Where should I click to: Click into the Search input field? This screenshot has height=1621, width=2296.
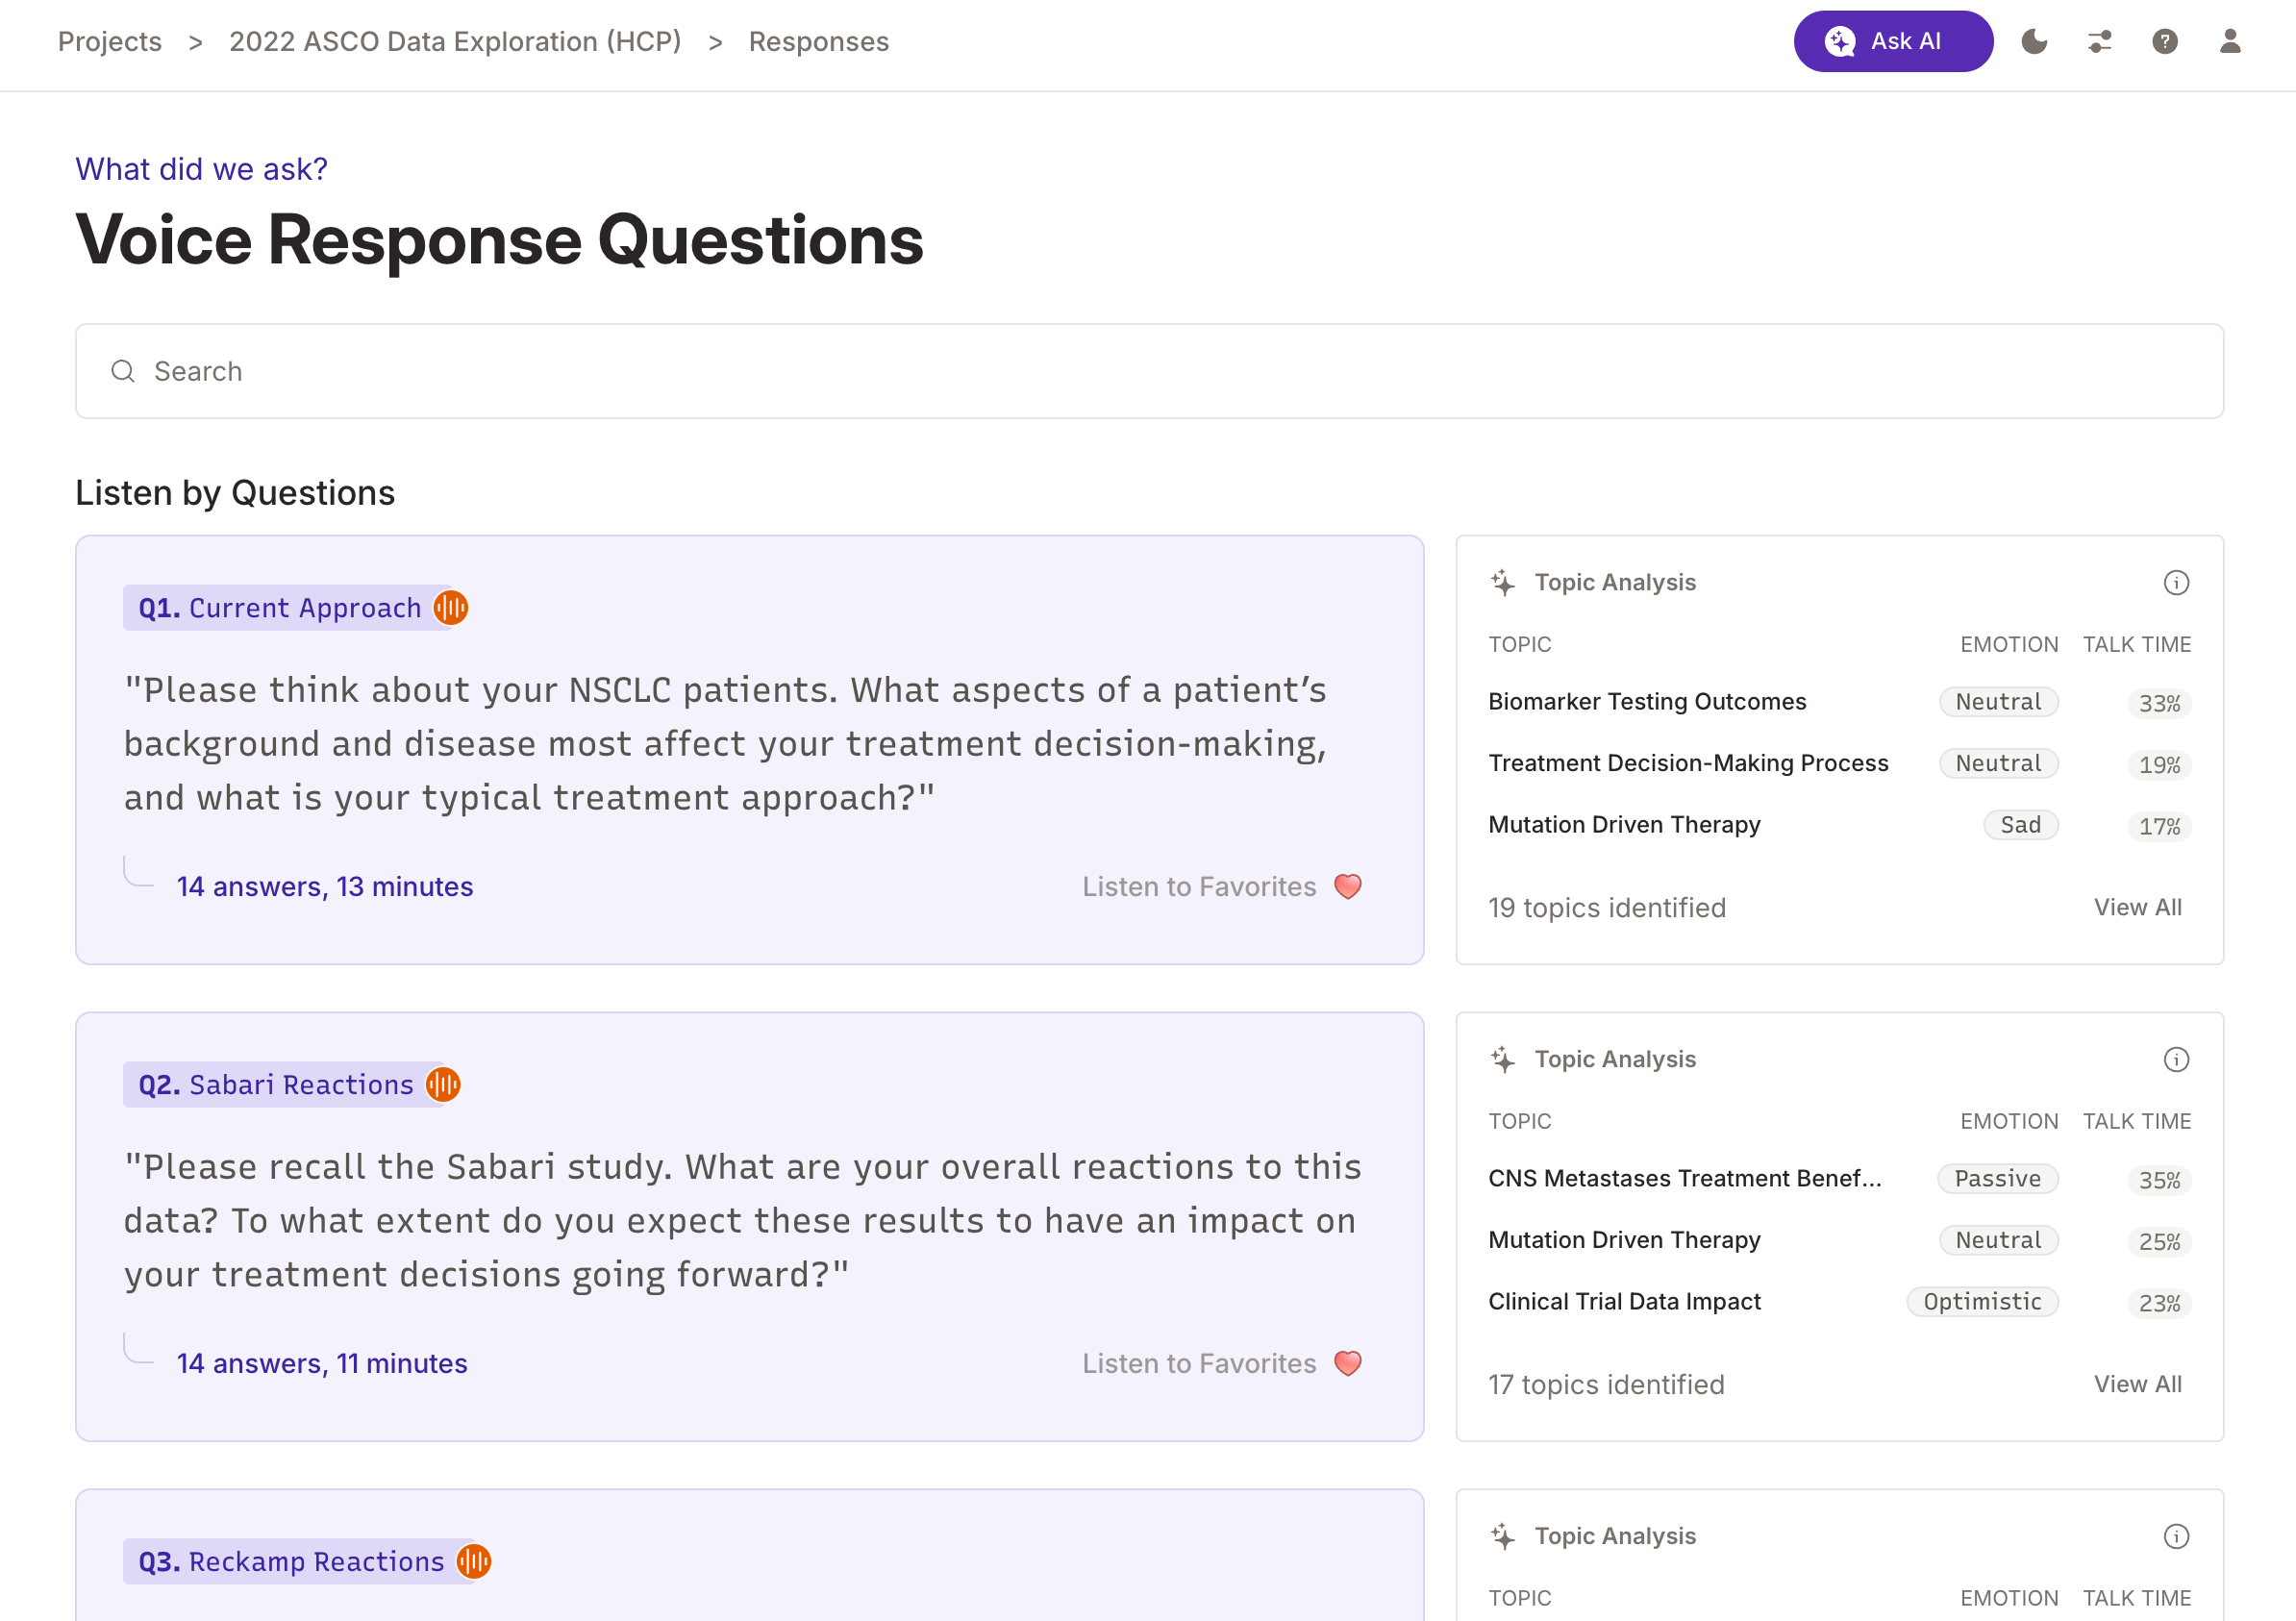[x=1148, y=371]
